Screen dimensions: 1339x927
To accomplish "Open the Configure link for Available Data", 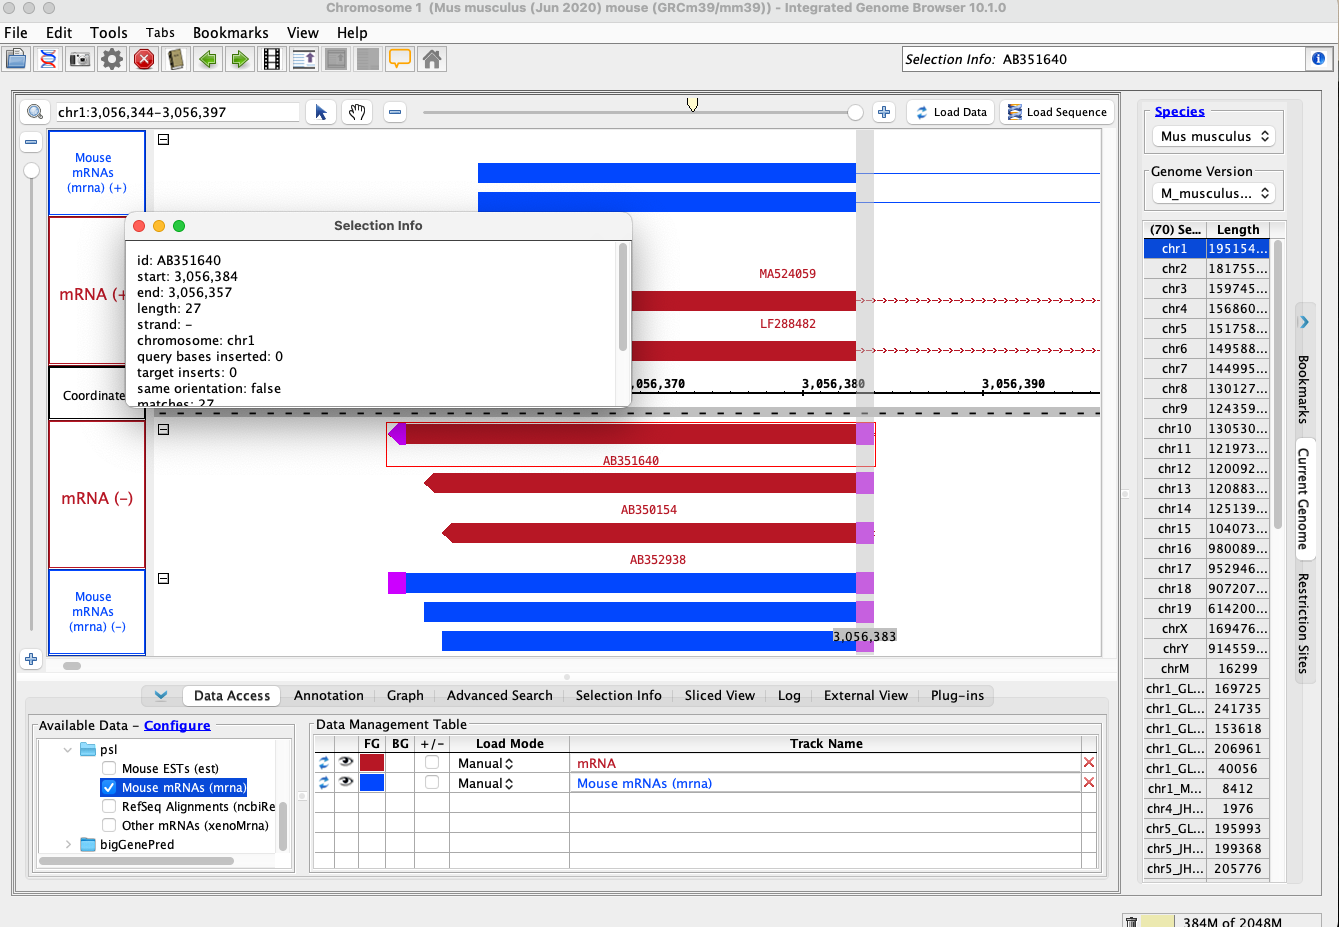I will pos(177,725).
